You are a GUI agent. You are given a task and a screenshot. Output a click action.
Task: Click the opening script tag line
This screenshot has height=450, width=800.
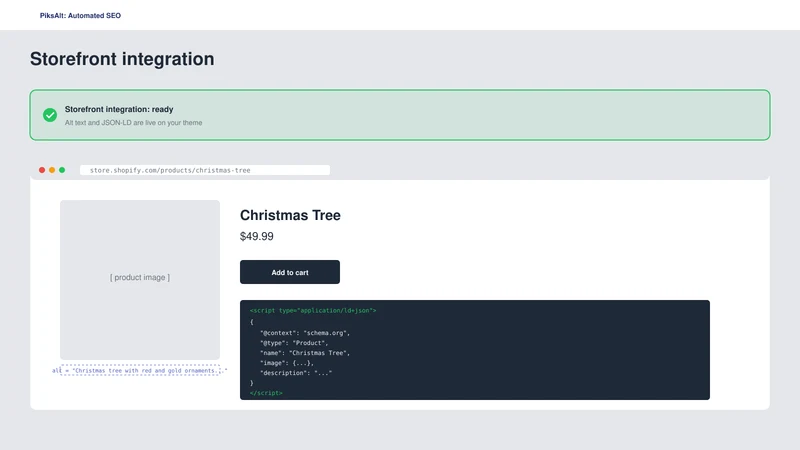coord(313,310)
